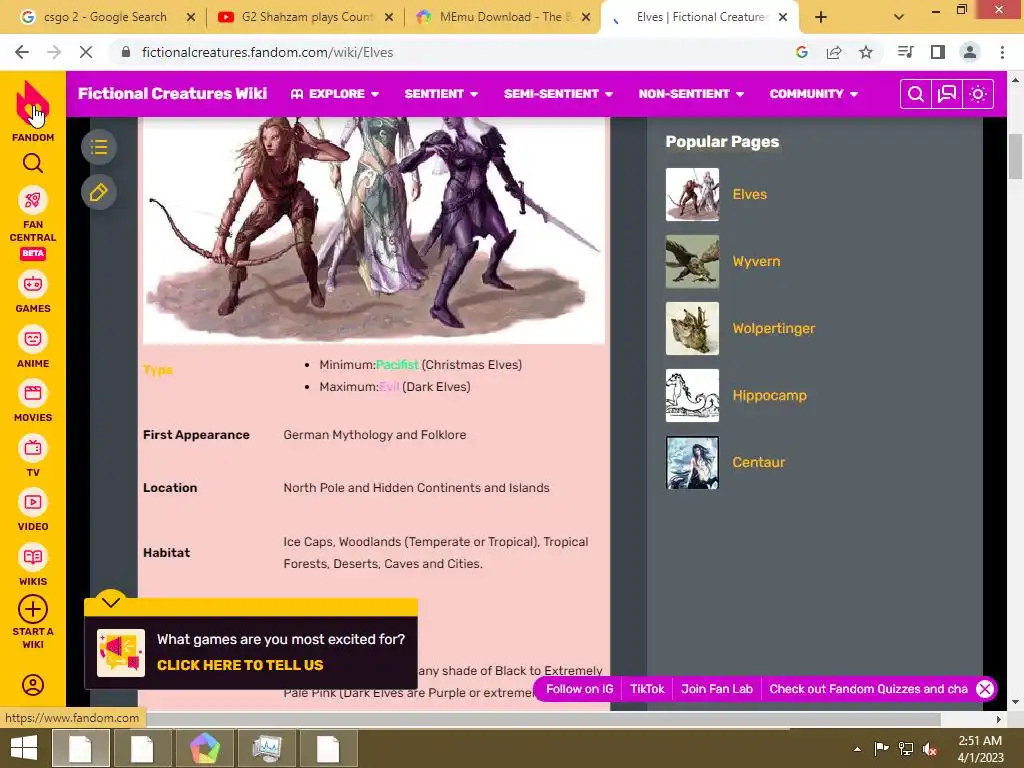Click the page vertical scrollbar thumb
Screen dimensions: 1024x768
coord(1015,155)
